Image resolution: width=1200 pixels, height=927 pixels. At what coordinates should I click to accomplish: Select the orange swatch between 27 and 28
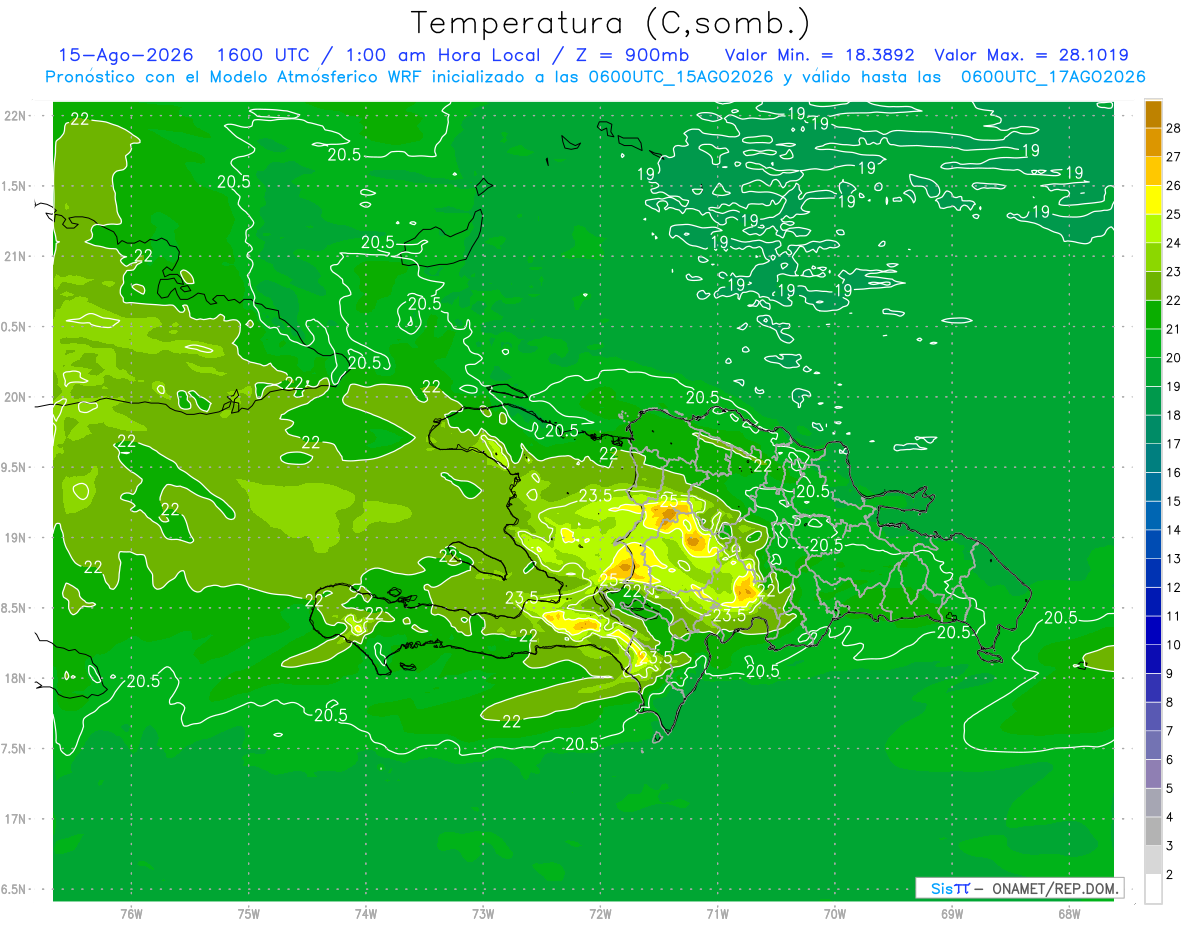click(x=1153, y=142)
